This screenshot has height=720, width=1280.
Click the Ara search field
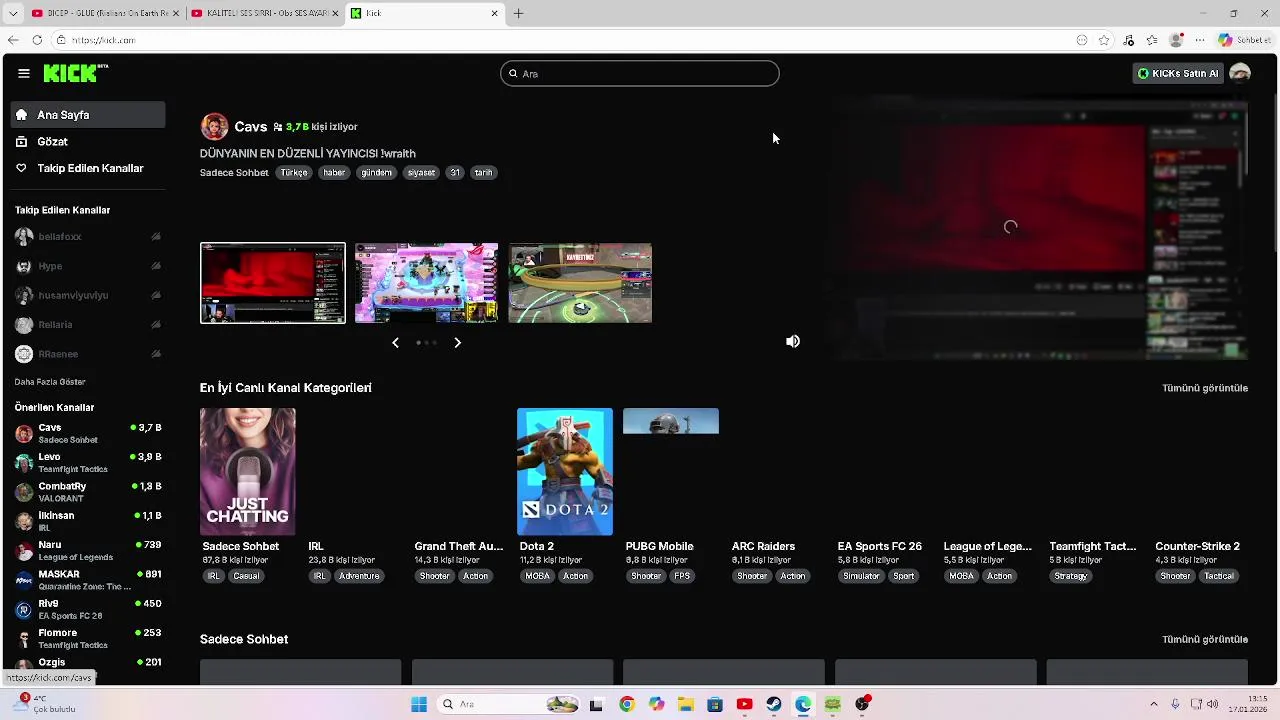click(x=640, y=73)
